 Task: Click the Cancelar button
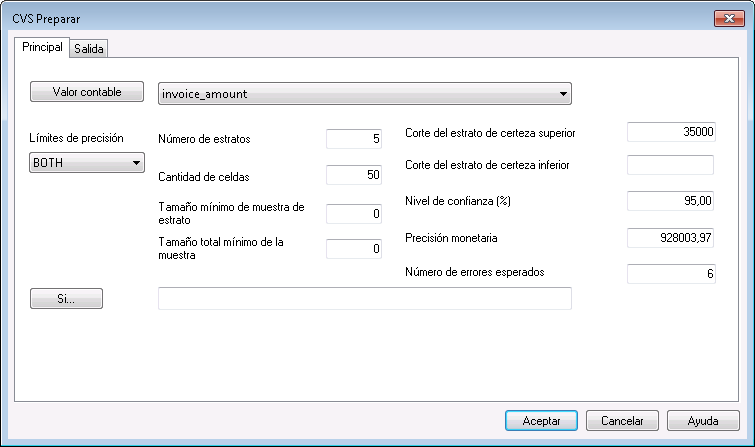[622, 420]
